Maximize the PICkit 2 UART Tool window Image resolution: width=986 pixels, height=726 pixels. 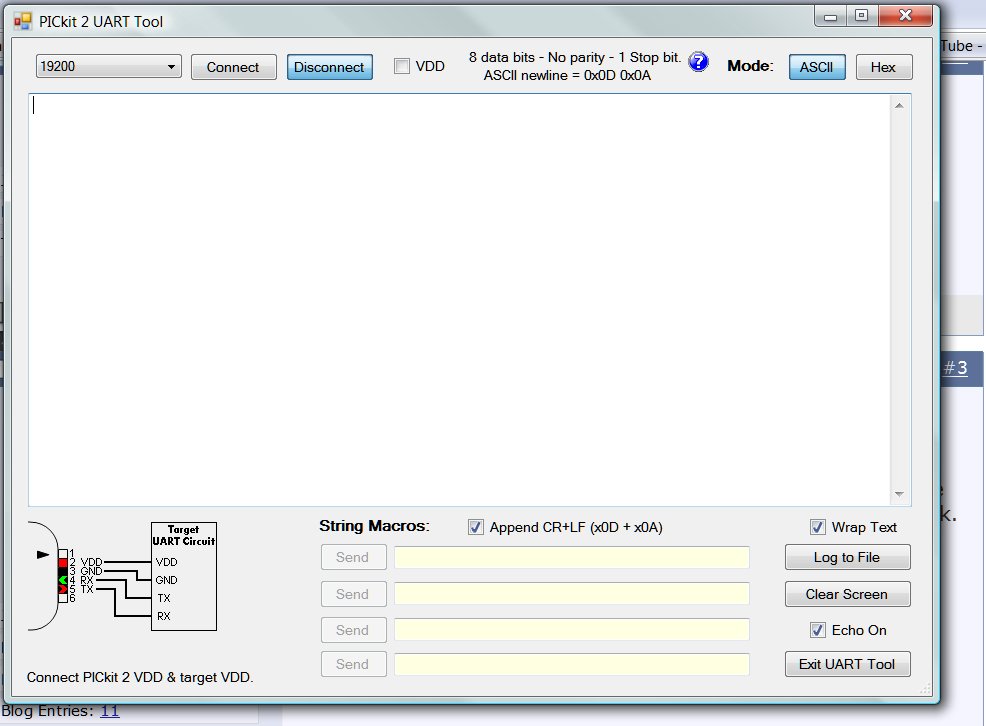[861, 16]
